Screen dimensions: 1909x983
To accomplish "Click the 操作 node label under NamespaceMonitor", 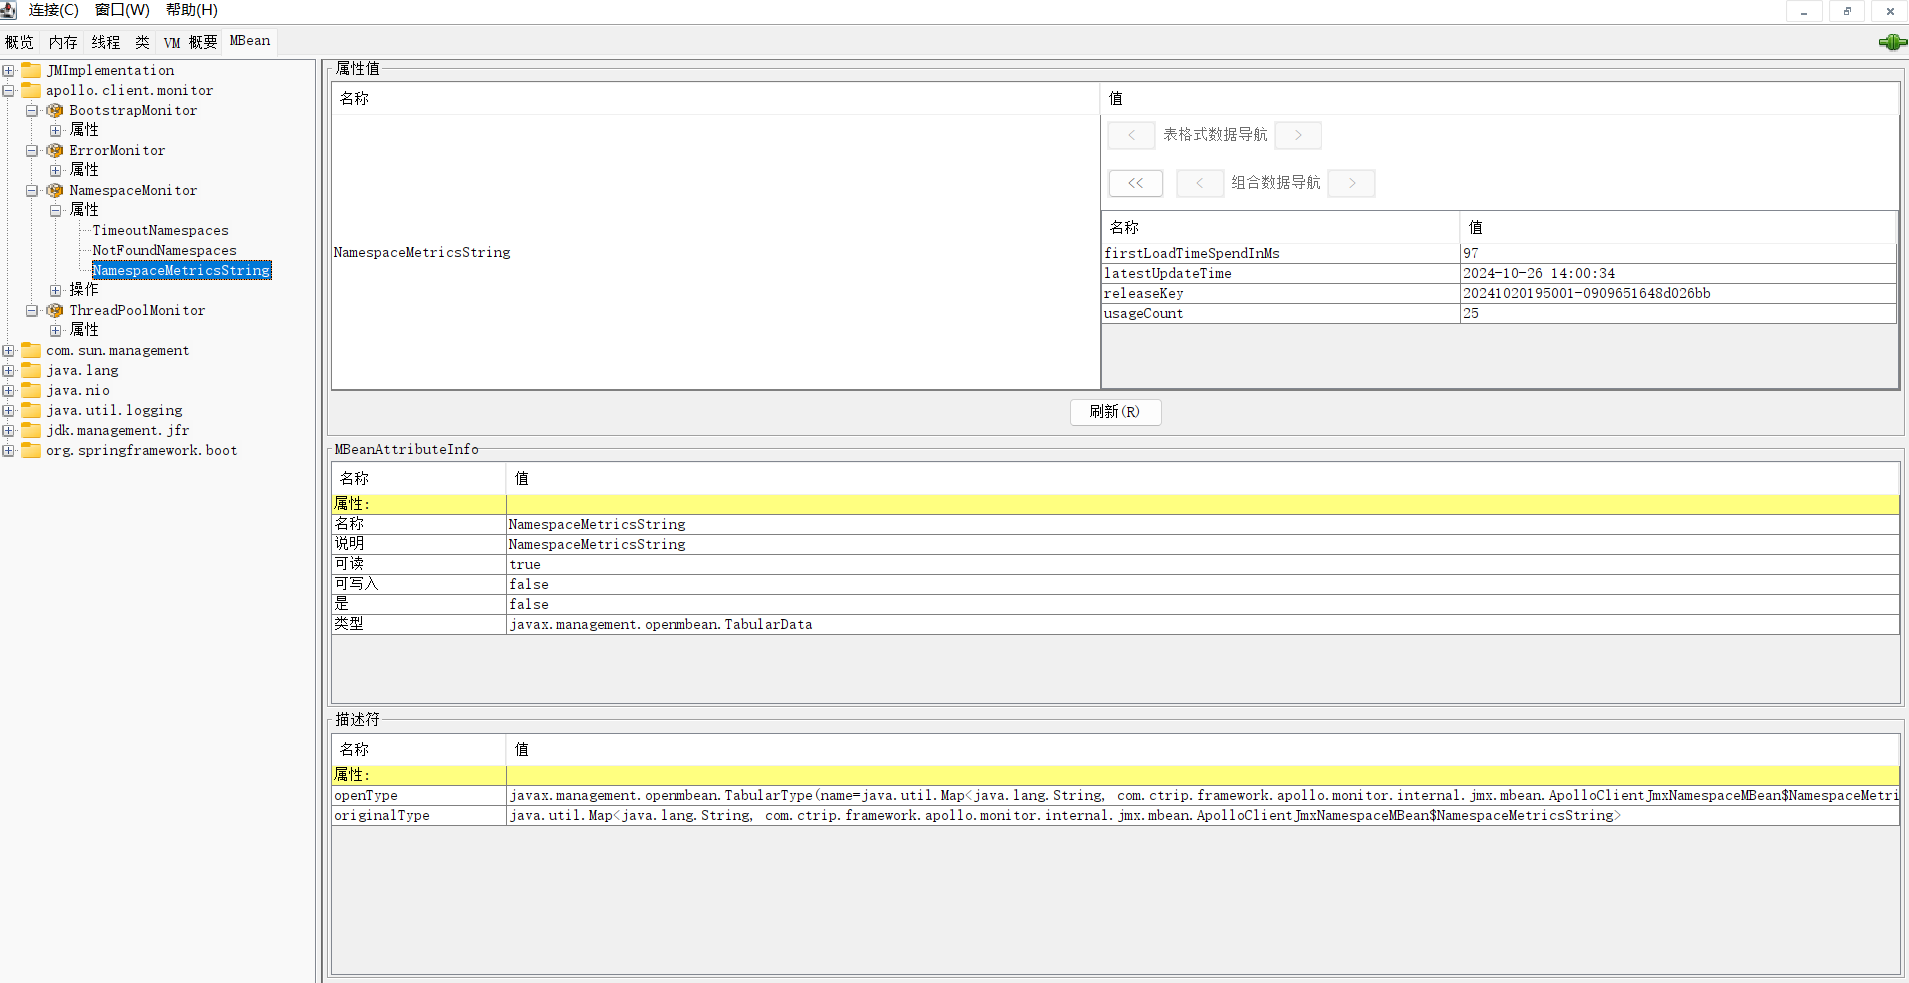I will (84, 290).
